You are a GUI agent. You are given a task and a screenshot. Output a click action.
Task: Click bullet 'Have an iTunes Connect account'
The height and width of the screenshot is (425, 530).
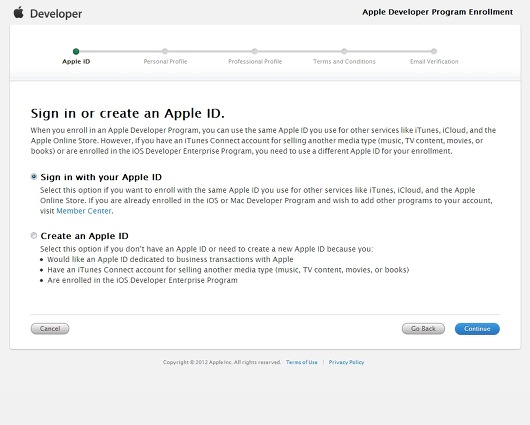(228, 270)
